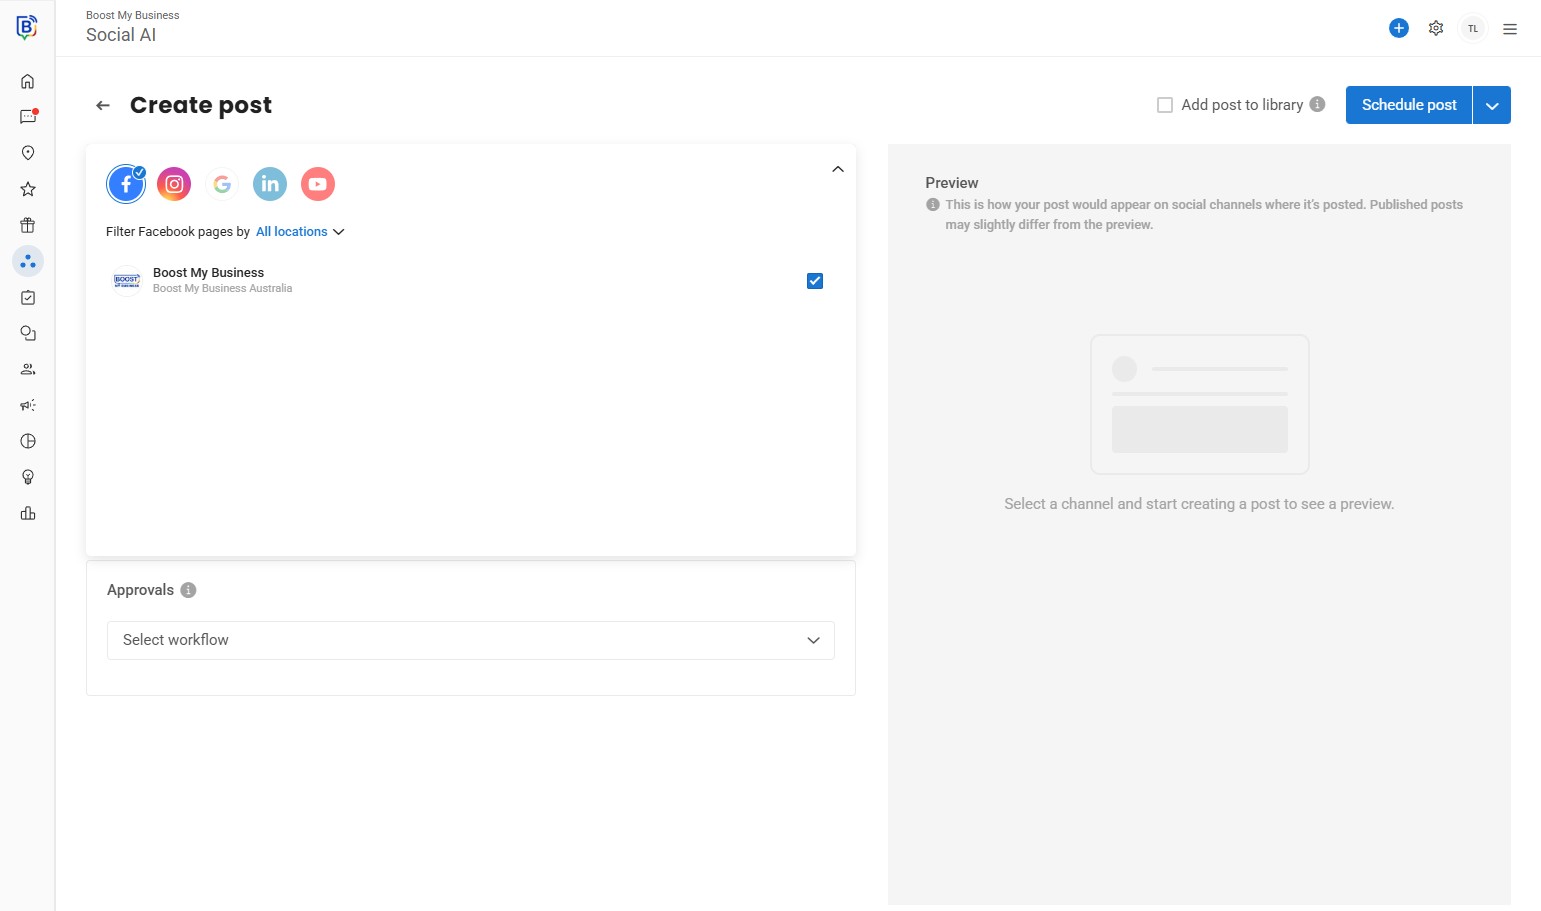
Task: Toggle the Facebook channel icon
Action: (126, 184)
